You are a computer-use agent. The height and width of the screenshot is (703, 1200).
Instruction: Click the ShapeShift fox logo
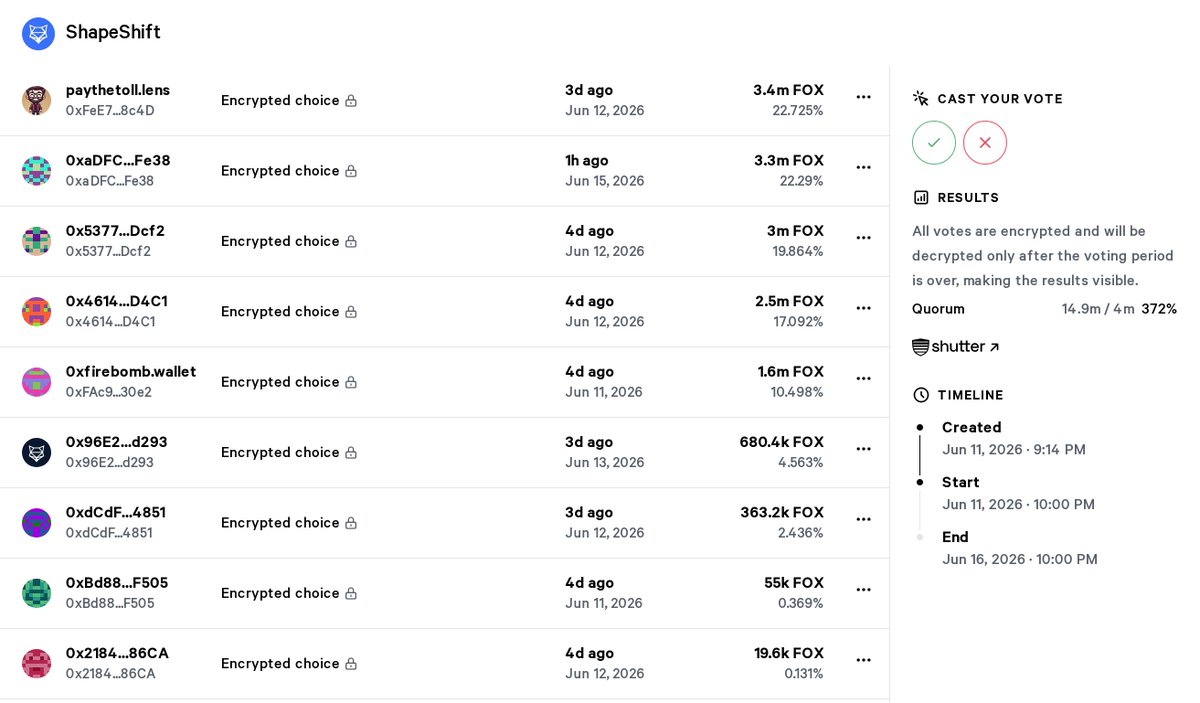38,33
